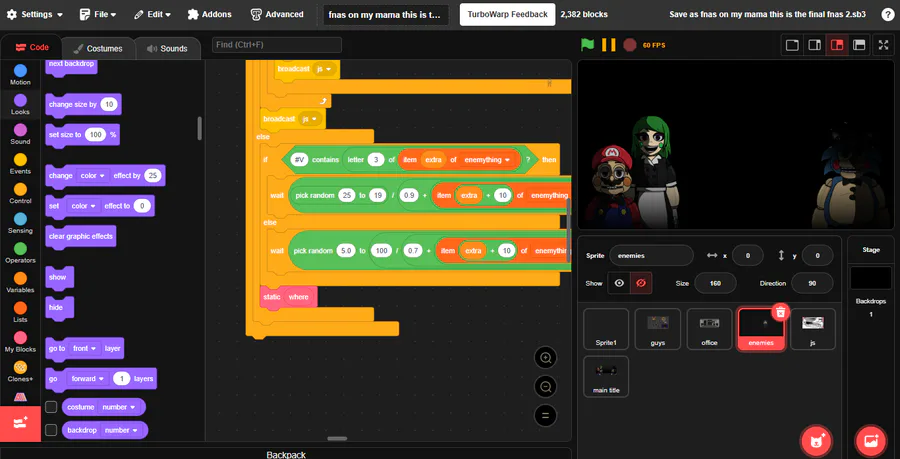Open the Edit menu
The image size is (900, 459).
(152, 14)
